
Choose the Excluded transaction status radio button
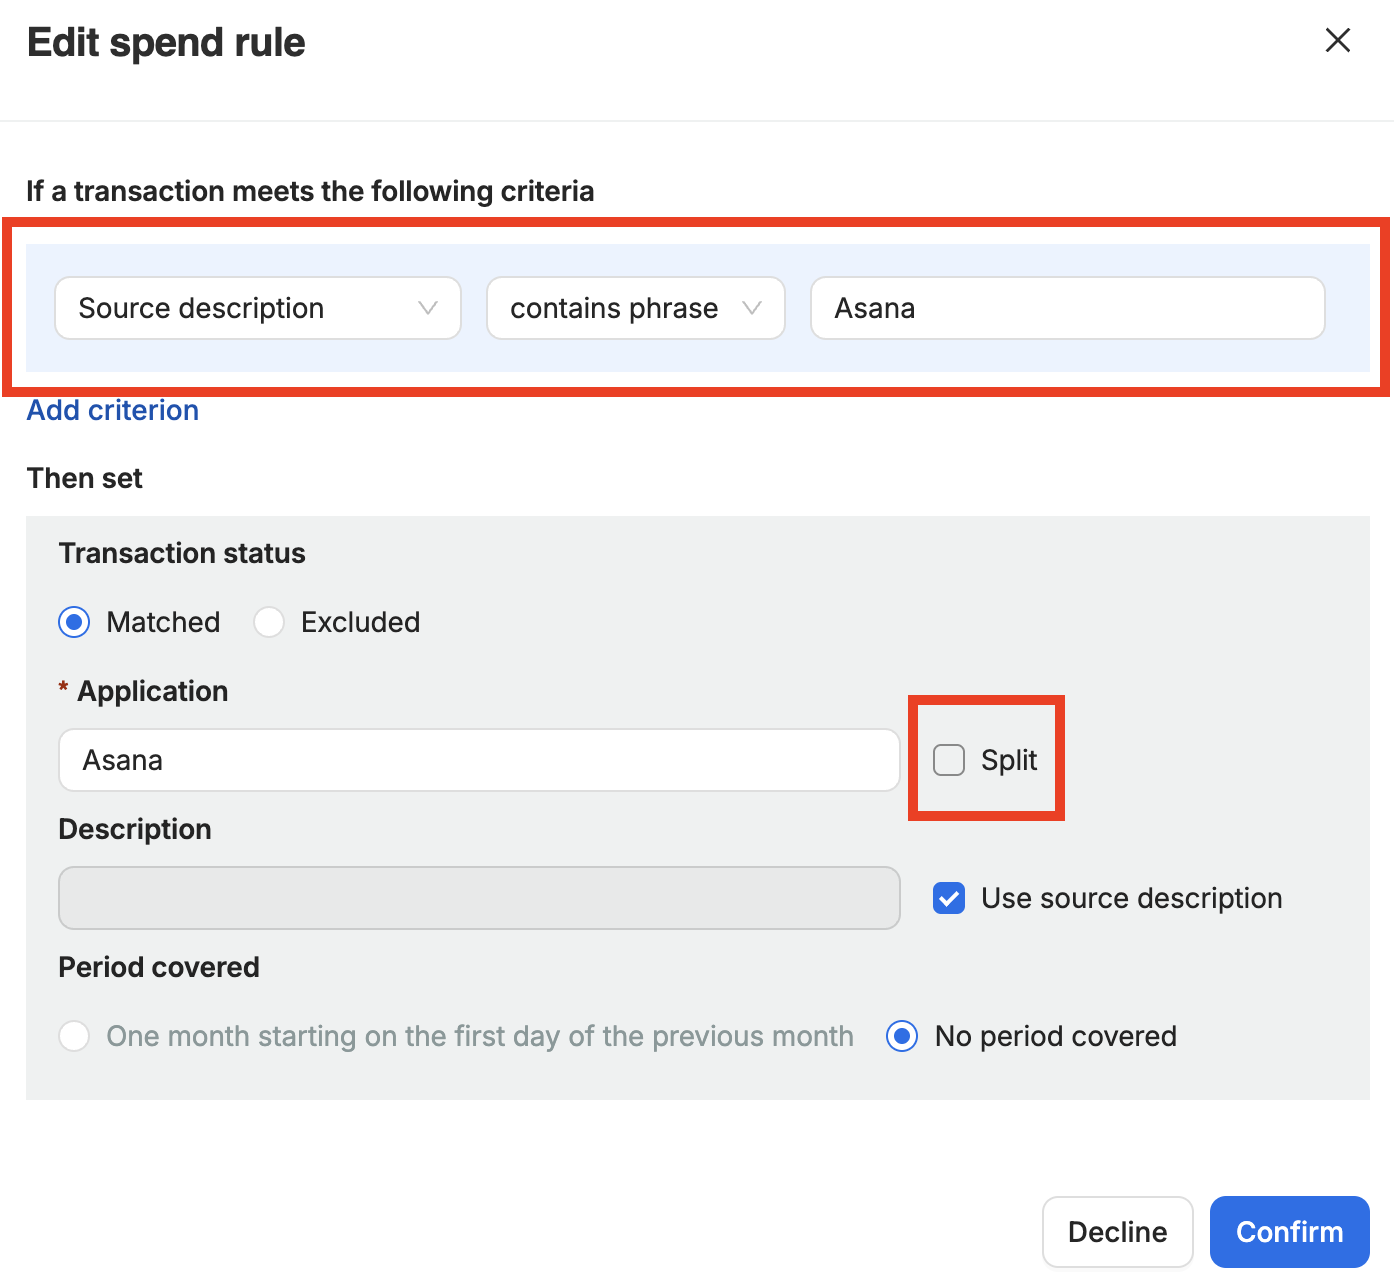[269, 622]
